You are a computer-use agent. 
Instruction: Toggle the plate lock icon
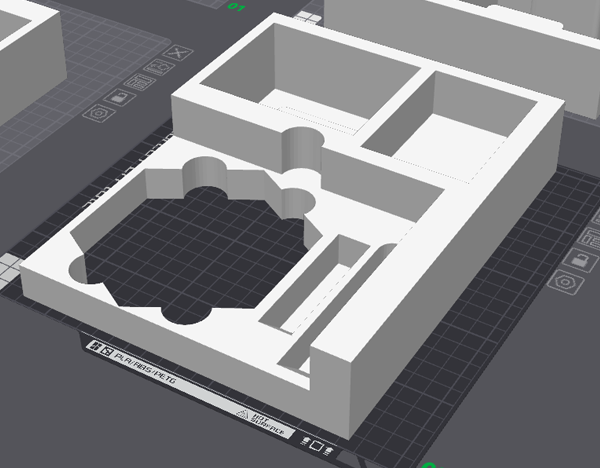[x=119, y=98]
